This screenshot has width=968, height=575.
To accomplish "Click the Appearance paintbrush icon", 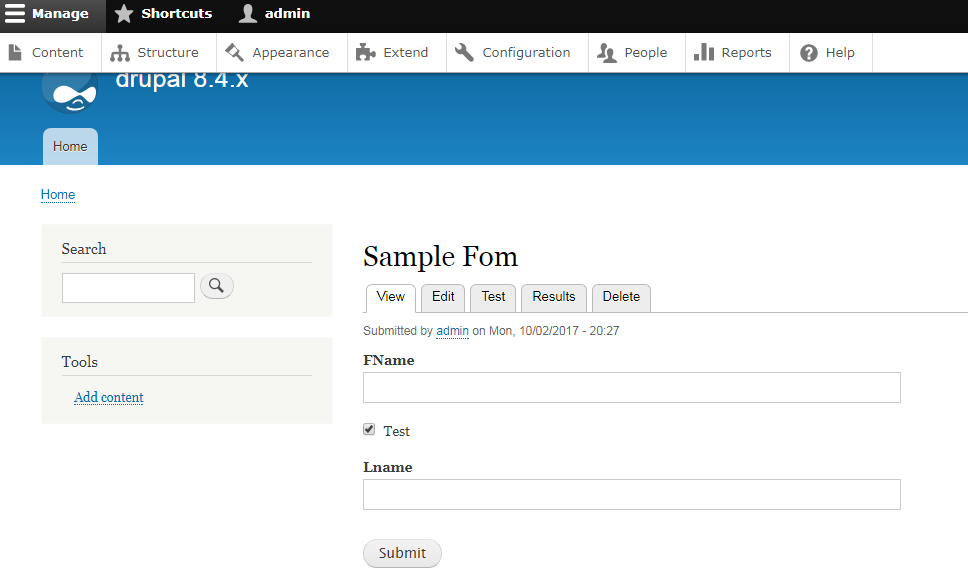I will tap(235, 52).
